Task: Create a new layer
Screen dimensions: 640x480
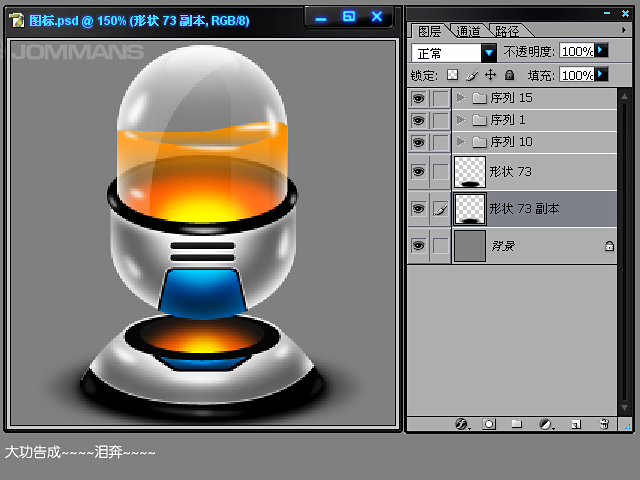Action: [575, 424]
